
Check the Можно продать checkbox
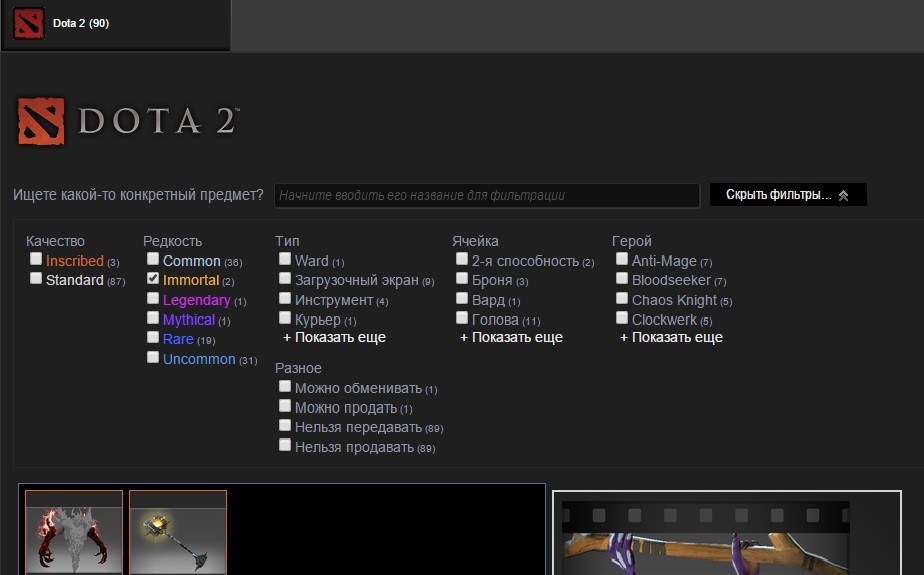click(285, 405)
